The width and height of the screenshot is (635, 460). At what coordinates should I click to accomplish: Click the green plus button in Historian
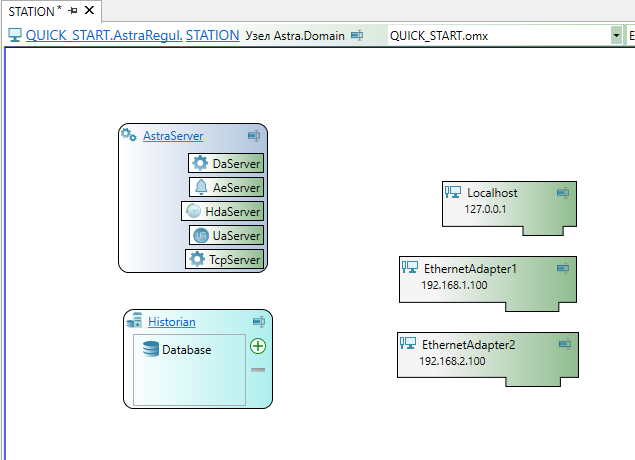(x=258, y=346)
